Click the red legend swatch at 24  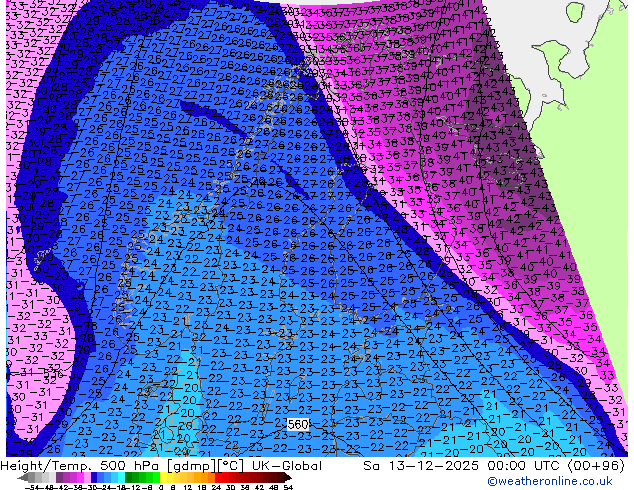218,477
